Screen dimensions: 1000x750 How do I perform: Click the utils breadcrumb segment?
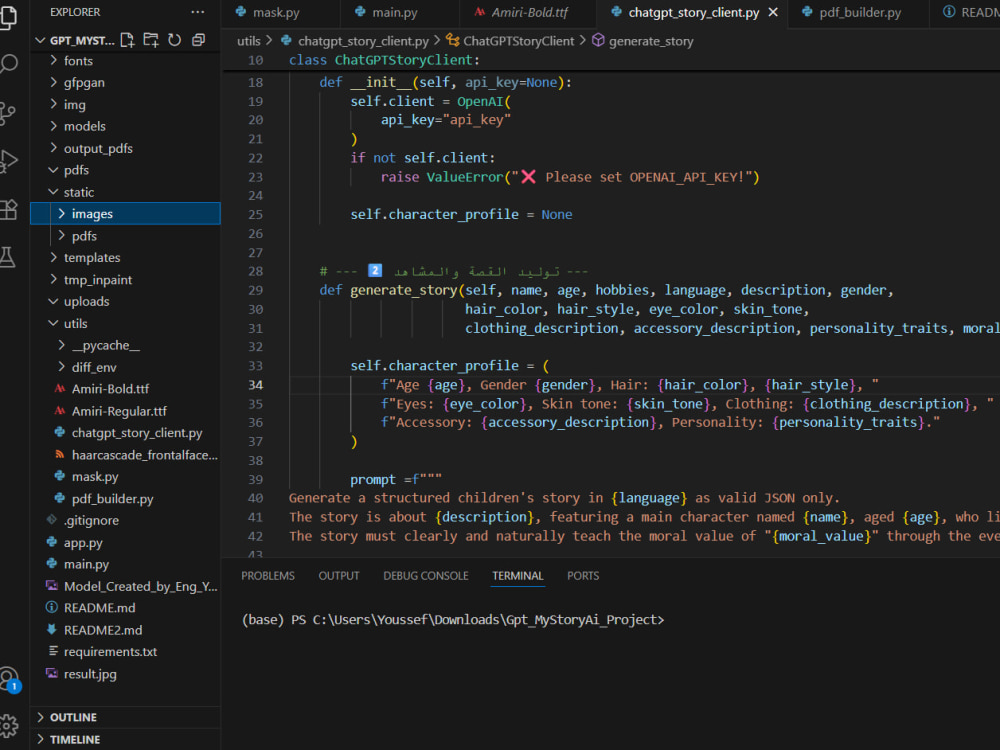[x=249, y=41]
